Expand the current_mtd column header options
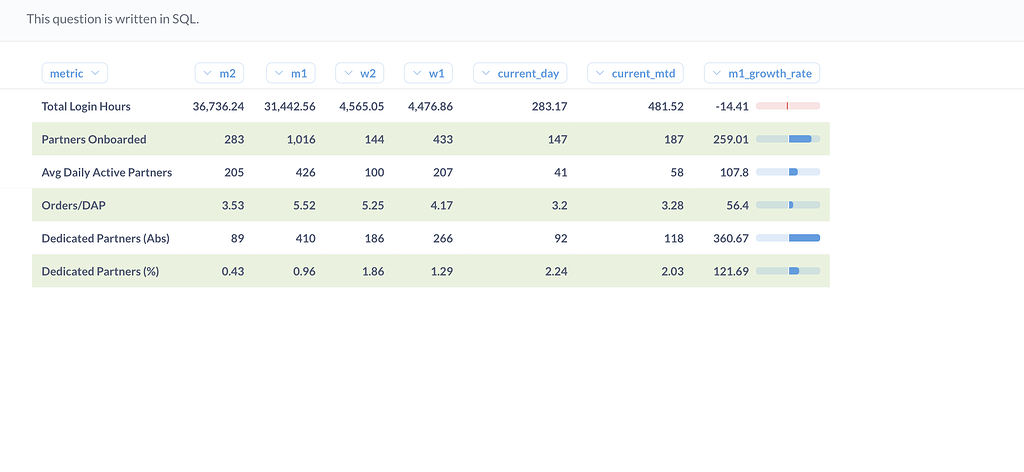 [x=635, y=73]
